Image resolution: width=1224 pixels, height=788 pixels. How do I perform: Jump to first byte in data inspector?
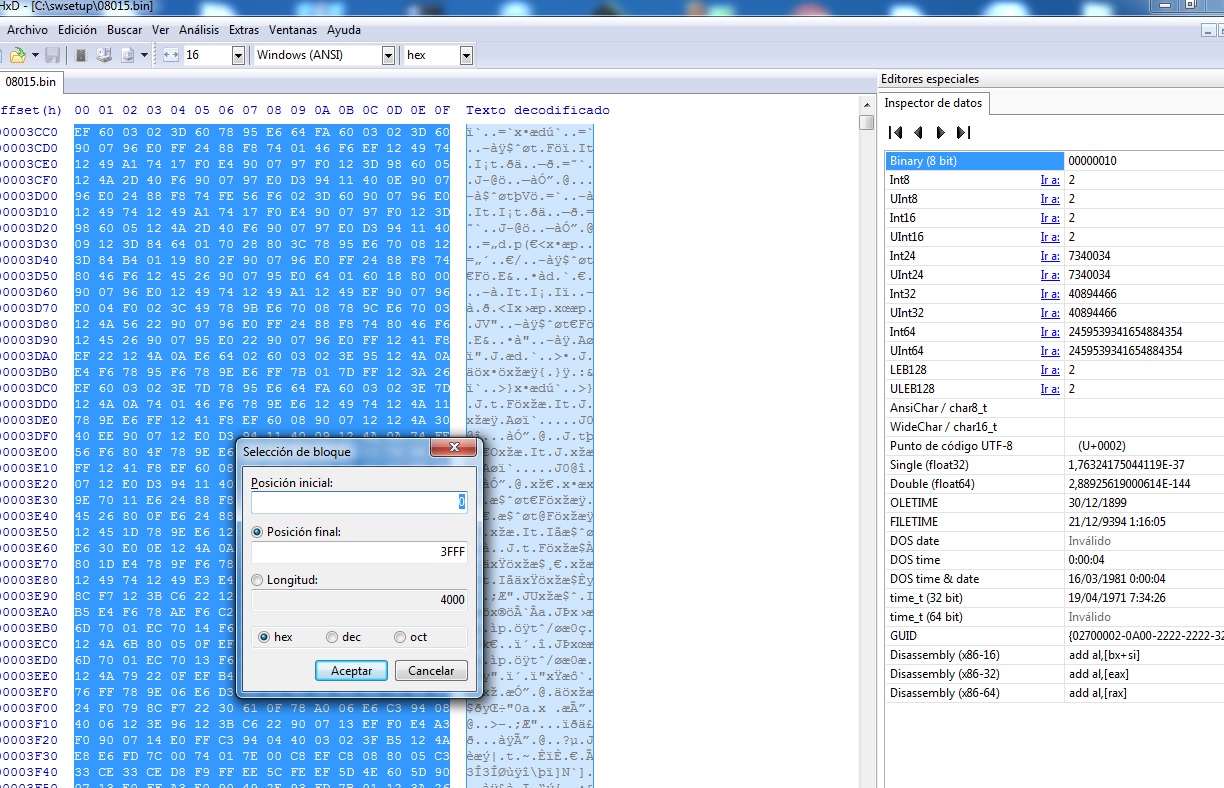pyautogui.click(x=896, y=132)
